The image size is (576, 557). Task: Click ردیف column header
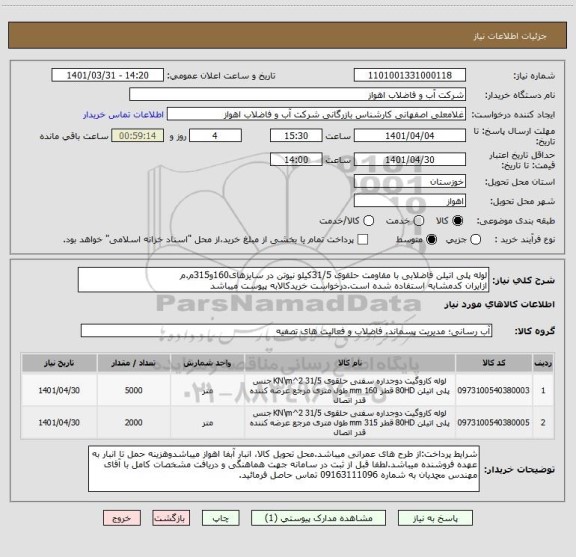[x=543, y=363]
